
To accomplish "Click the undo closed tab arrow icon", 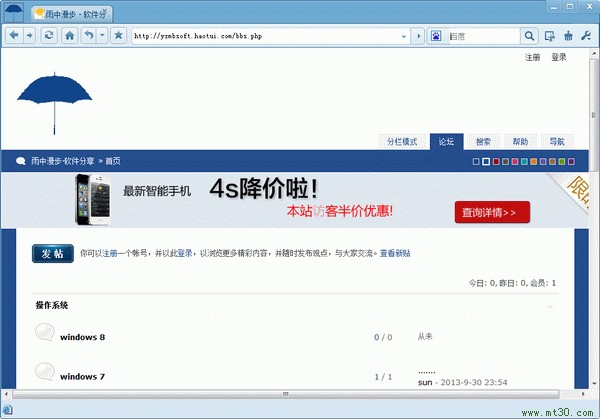I will click(x=88, y=36).
